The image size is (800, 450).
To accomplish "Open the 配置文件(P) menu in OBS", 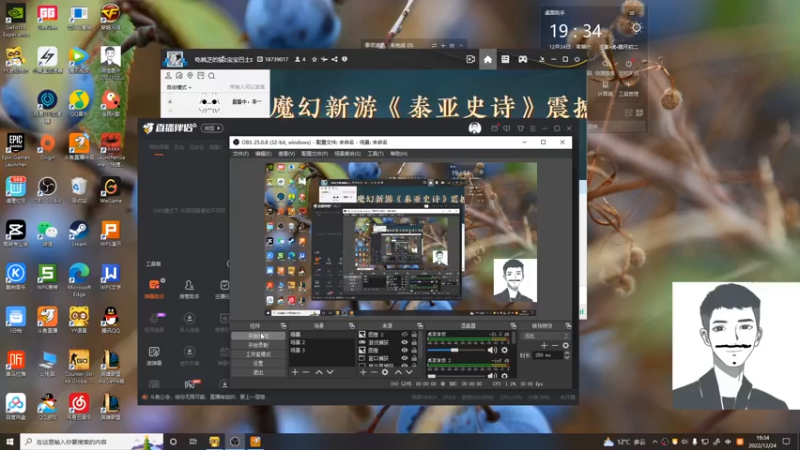I will [x=314, y=154].
